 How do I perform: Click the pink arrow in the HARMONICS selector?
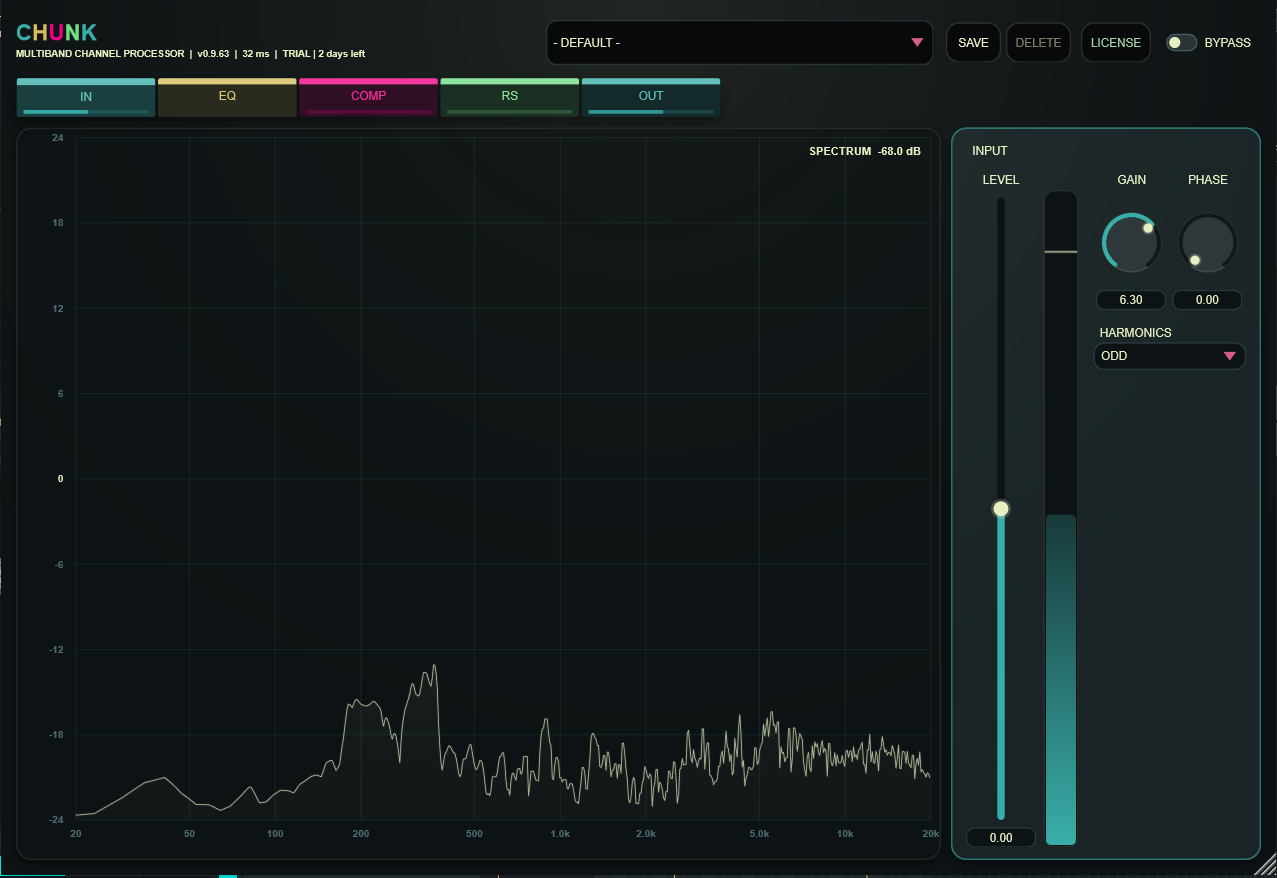1229,356
